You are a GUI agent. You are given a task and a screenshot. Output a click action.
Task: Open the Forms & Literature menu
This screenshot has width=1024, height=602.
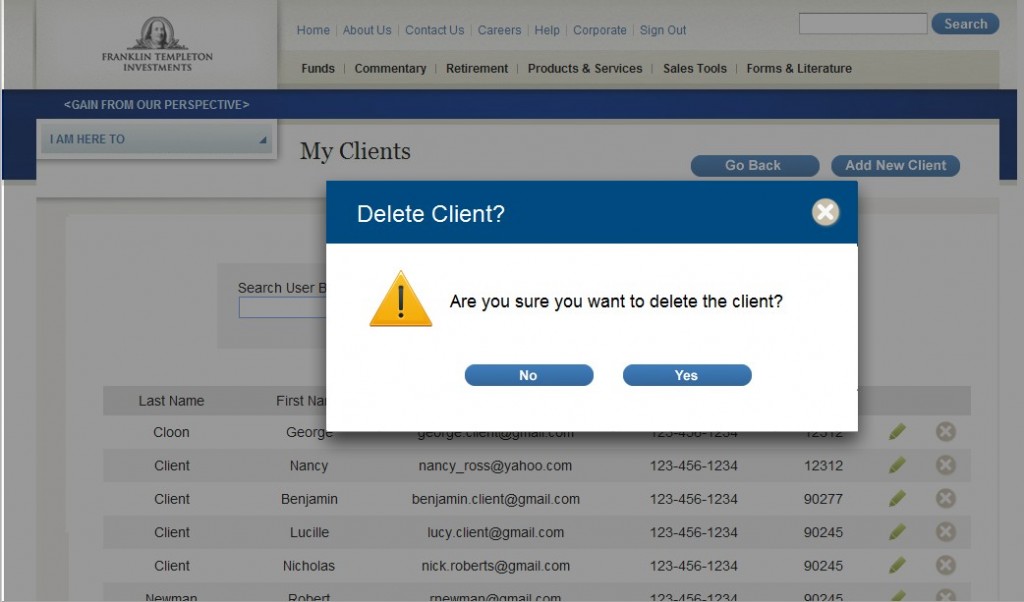(799, 69)
